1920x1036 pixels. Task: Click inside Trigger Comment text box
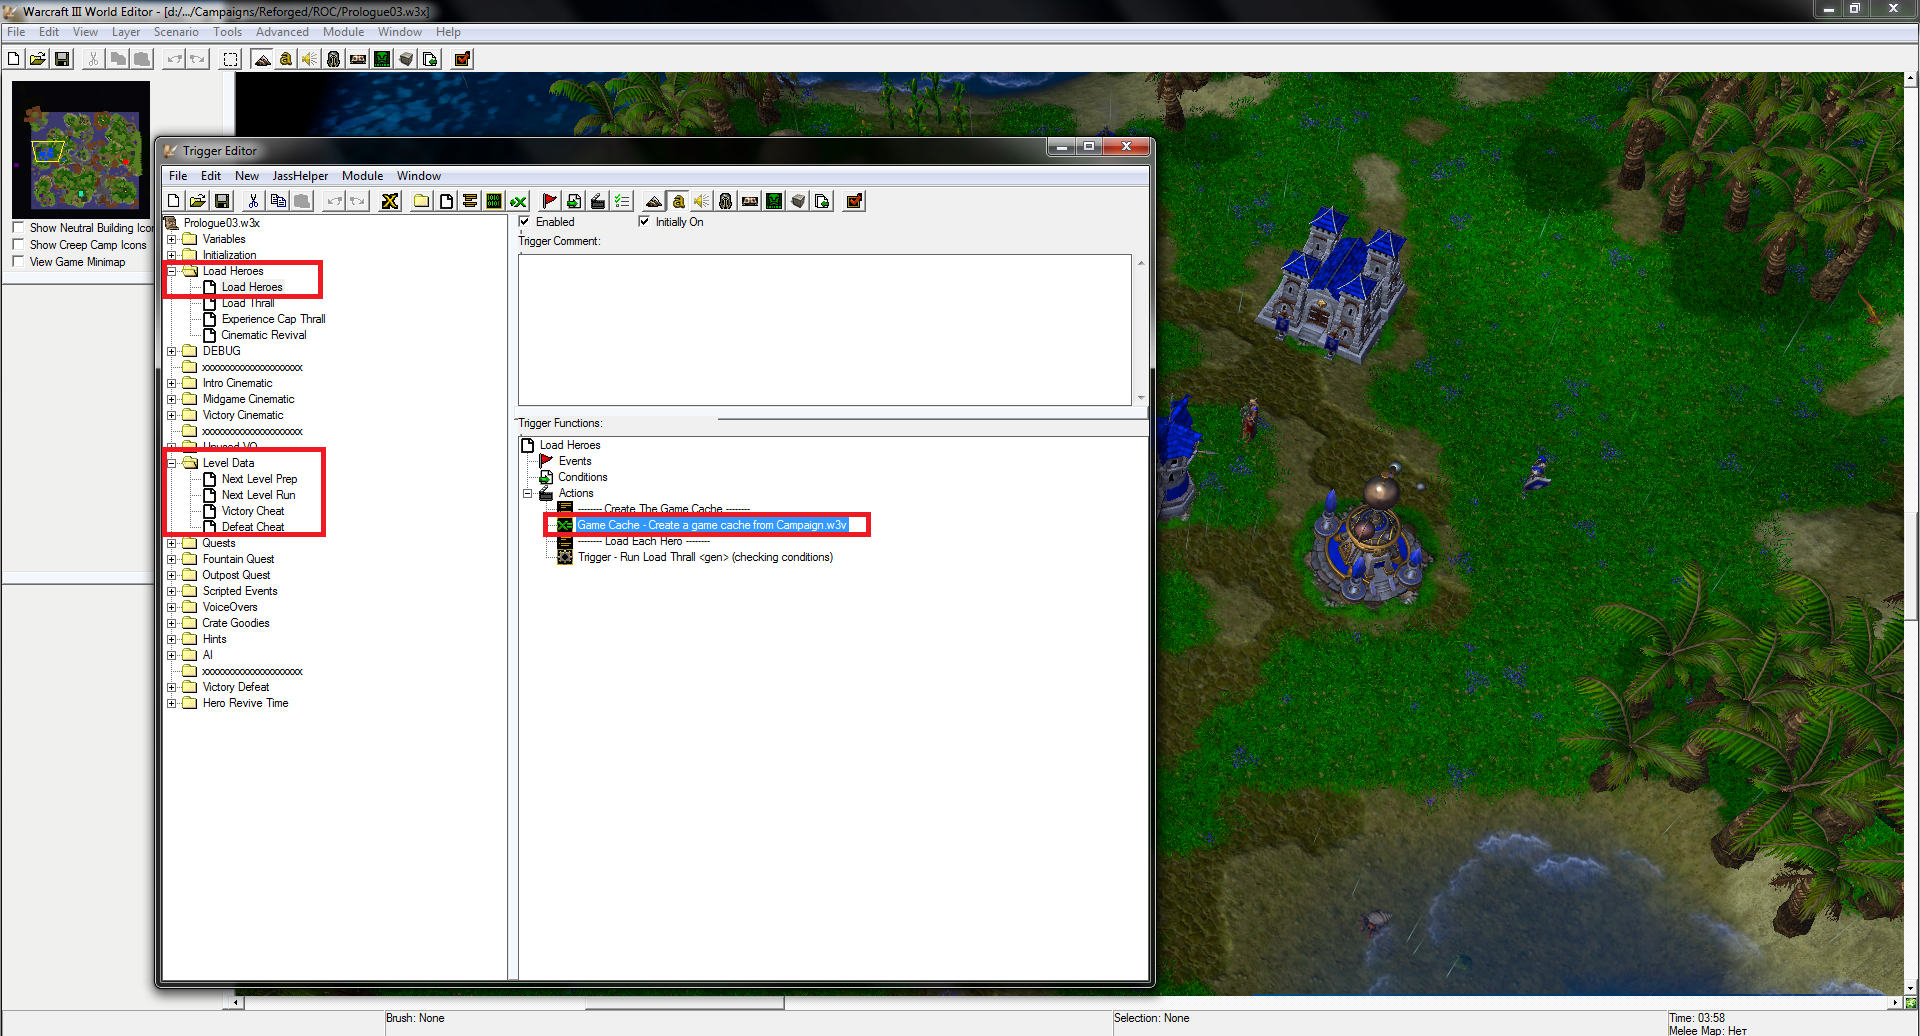(x=825, y=329)
